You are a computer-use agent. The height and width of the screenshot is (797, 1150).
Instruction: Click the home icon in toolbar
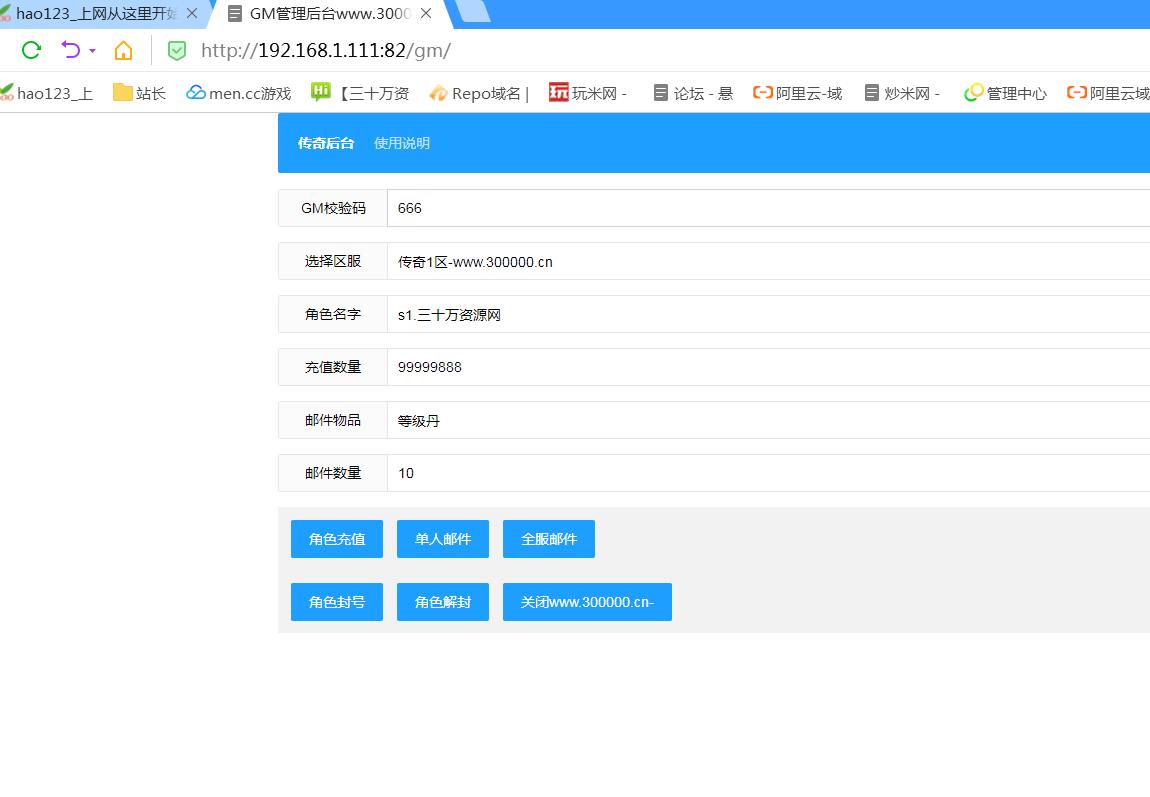(x=123, y=50)
